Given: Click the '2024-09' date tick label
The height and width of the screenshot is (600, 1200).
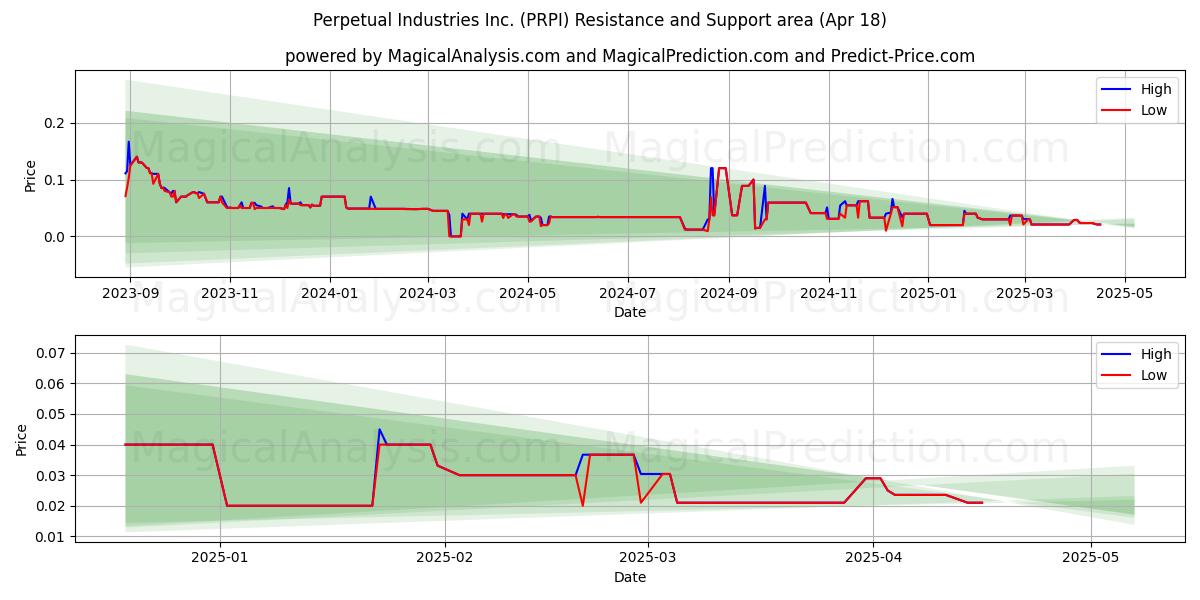Looking at the screenshot, I should pos(729,293).
